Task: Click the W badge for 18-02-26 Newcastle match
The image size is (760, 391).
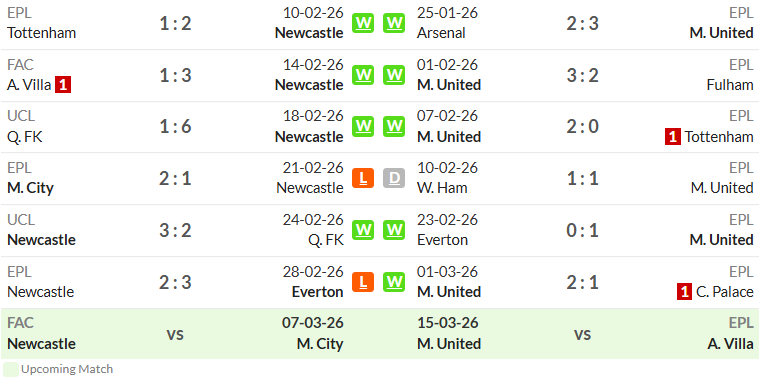Action: pyautogui.click(x=363, y=126)
